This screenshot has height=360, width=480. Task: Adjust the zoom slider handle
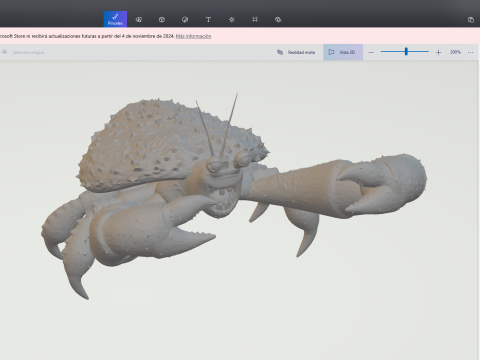406,51
